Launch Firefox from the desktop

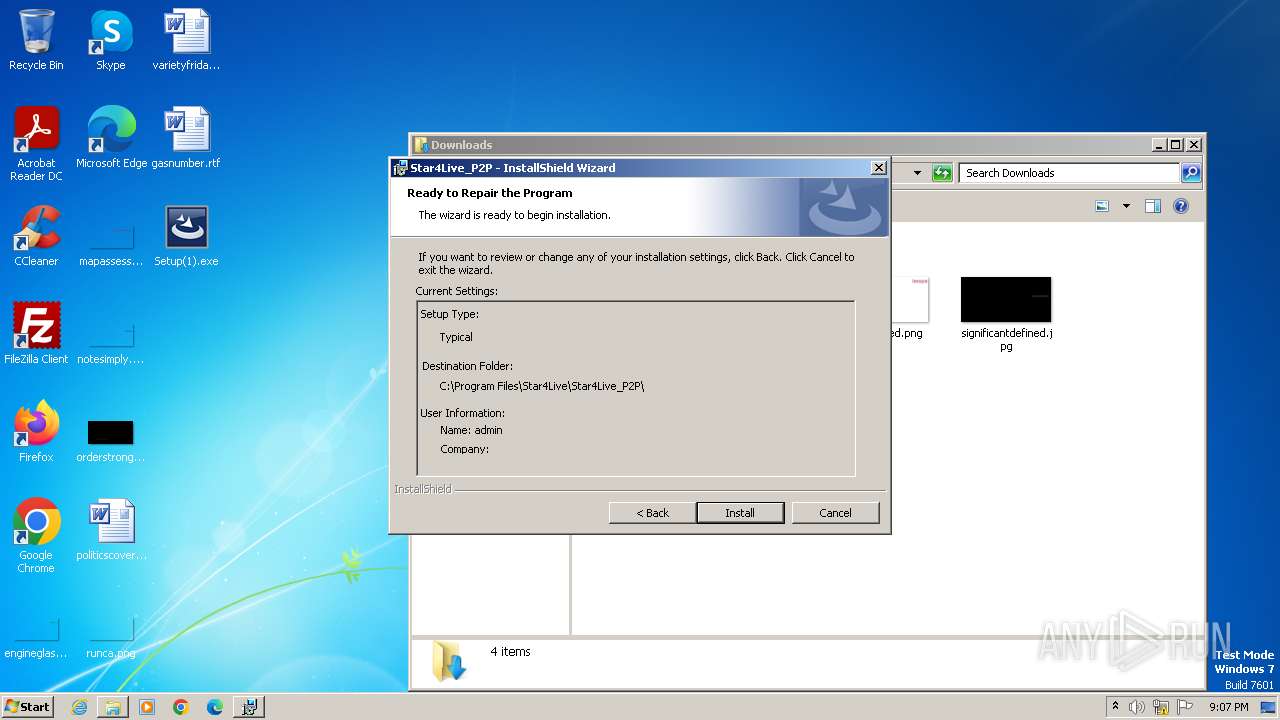[x=36, y=432]
